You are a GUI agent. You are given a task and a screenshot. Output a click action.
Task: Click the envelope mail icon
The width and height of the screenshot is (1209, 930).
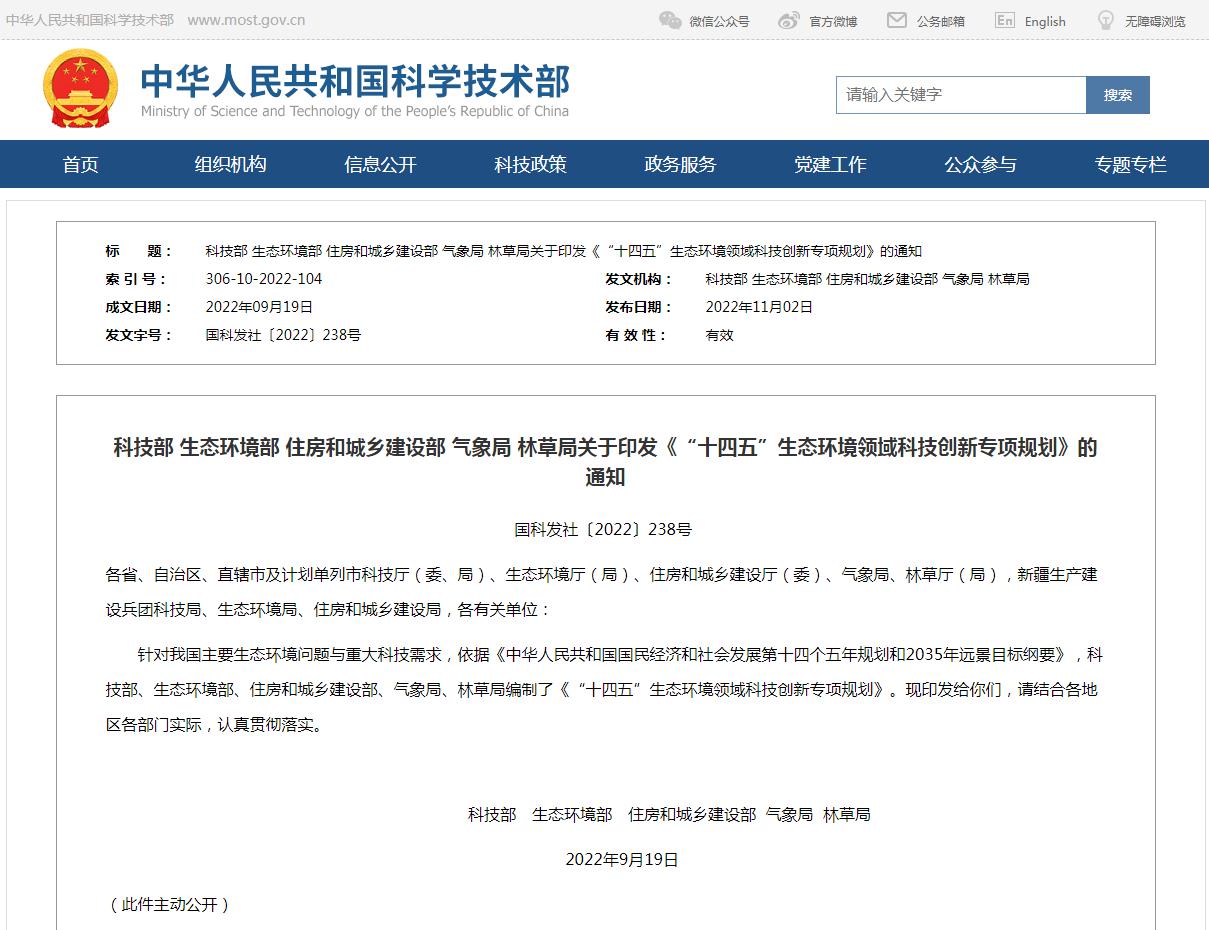pyautogui.click(x=897, y=21)
